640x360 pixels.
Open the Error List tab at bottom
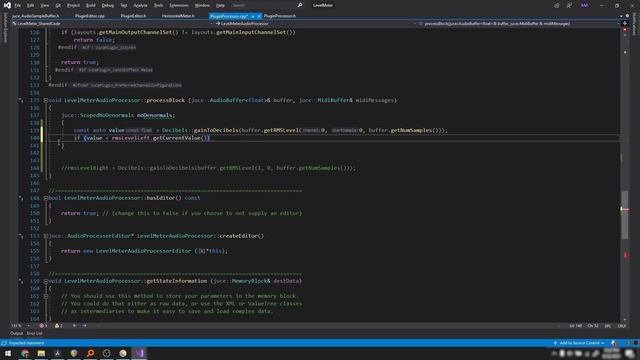(34, 333)
